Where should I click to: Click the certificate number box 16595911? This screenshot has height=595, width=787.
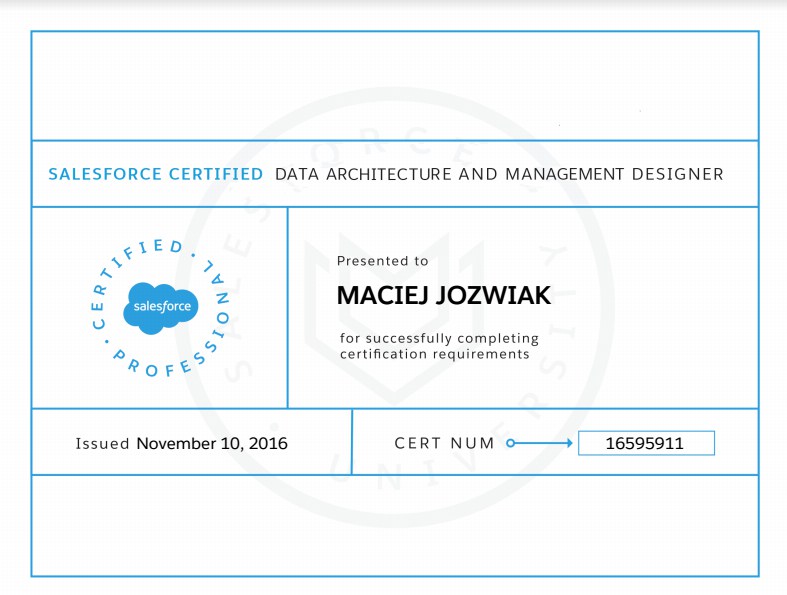646,443
